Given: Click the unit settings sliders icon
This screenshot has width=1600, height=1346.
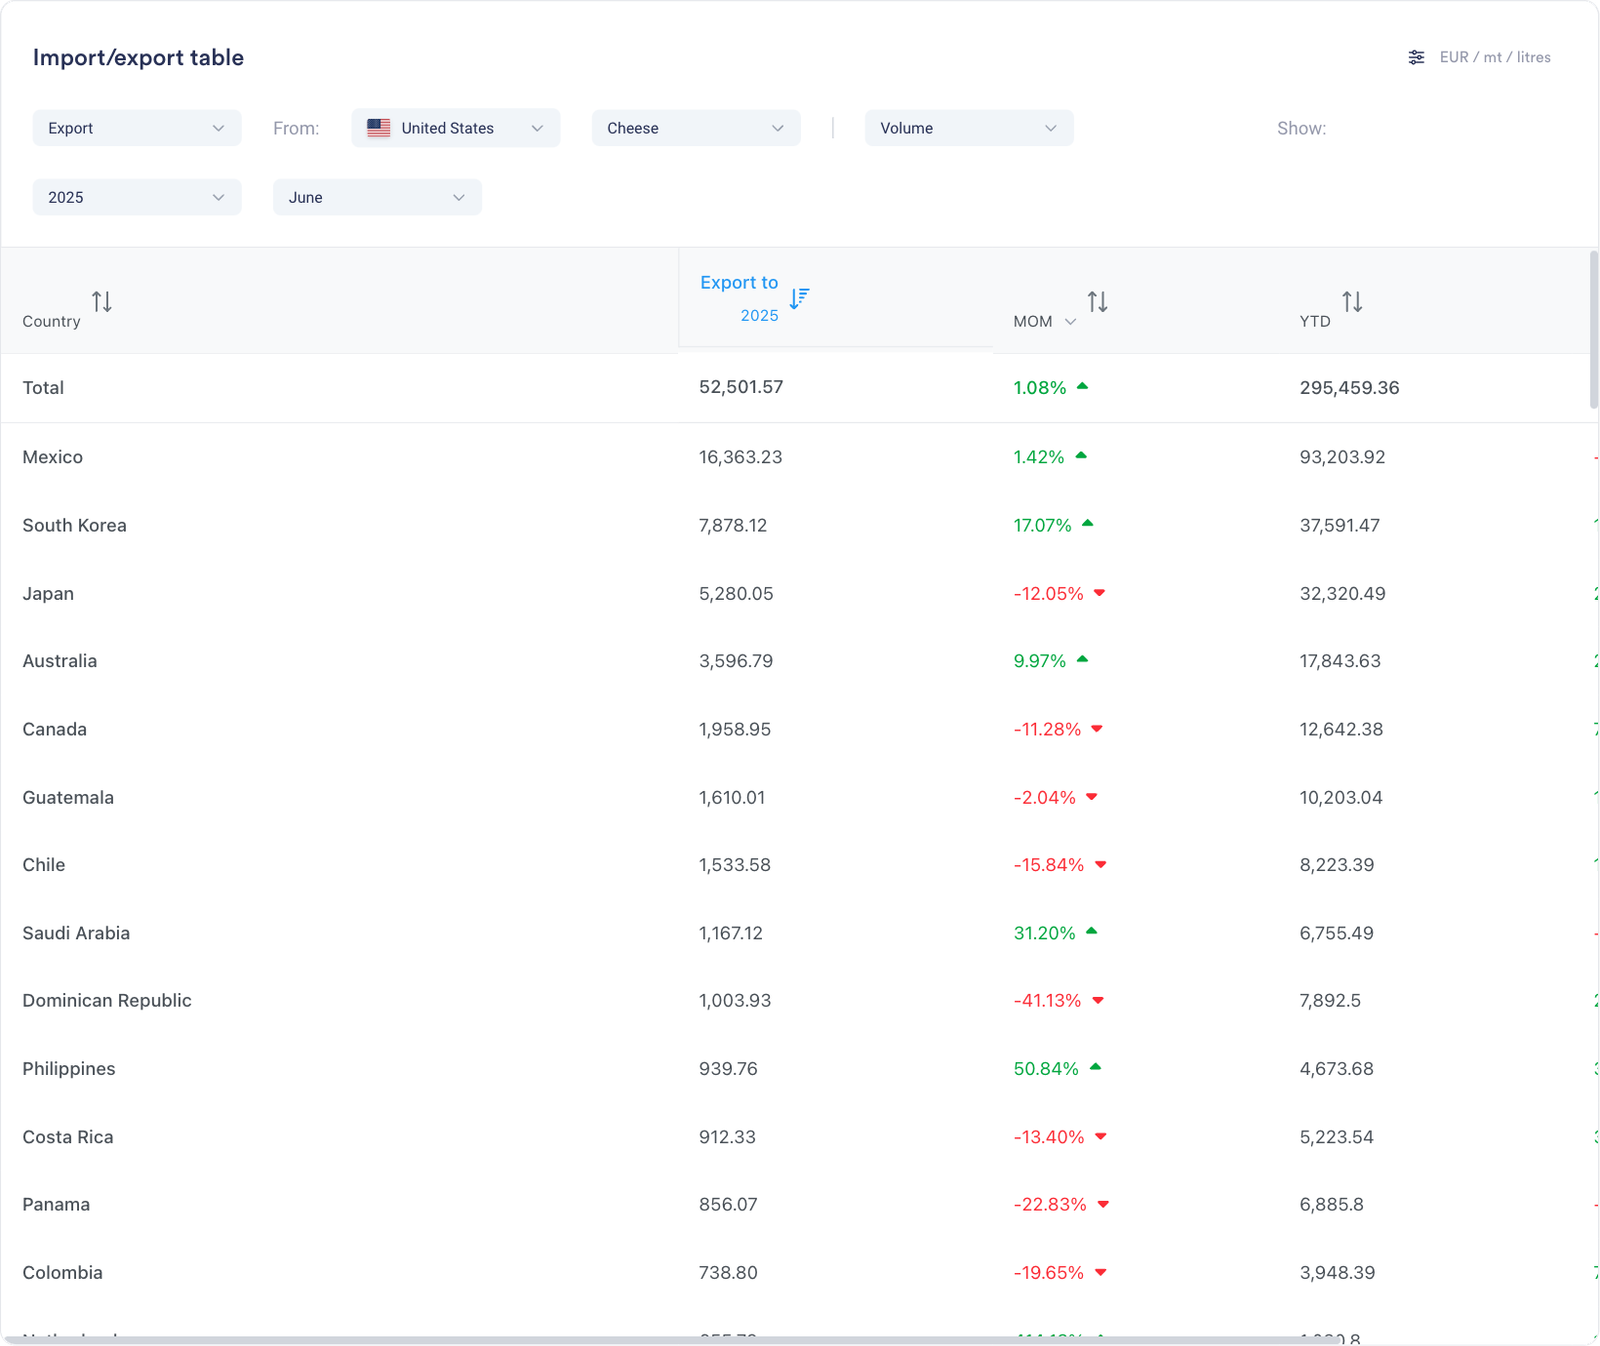Looking at the screenshot, I should tap(1416, 58).
